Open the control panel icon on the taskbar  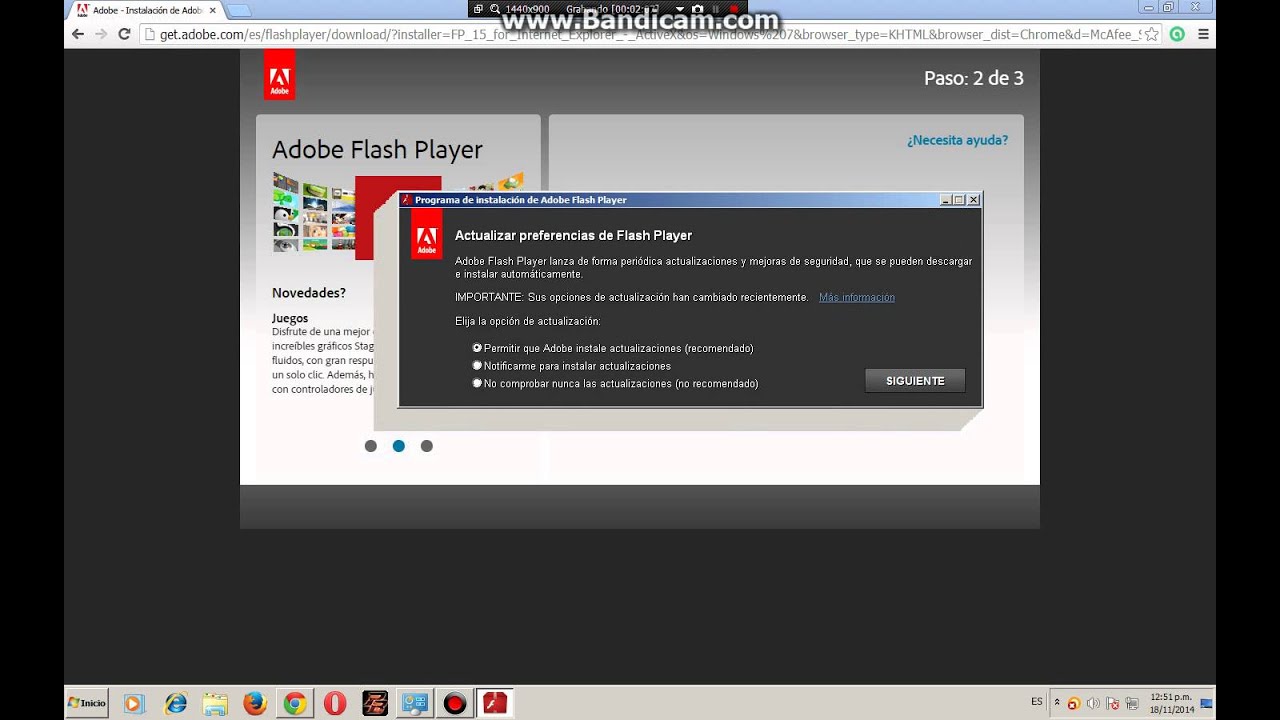415,704
